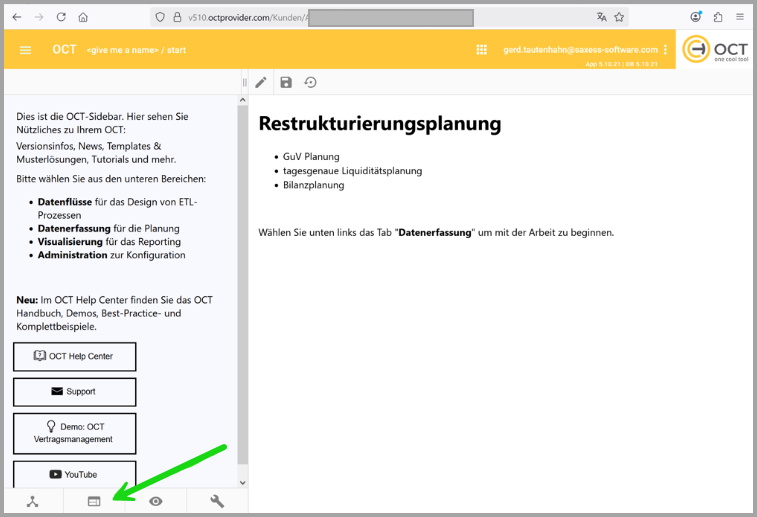The image size is (757, 517).
Task: Click the shield tracking protection icon
Action: [160, 17]
